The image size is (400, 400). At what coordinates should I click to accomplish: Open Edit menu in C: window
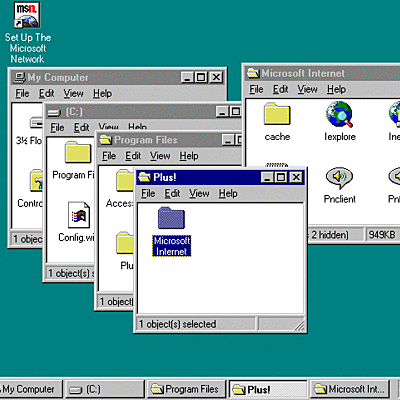[x=81, y=128]
